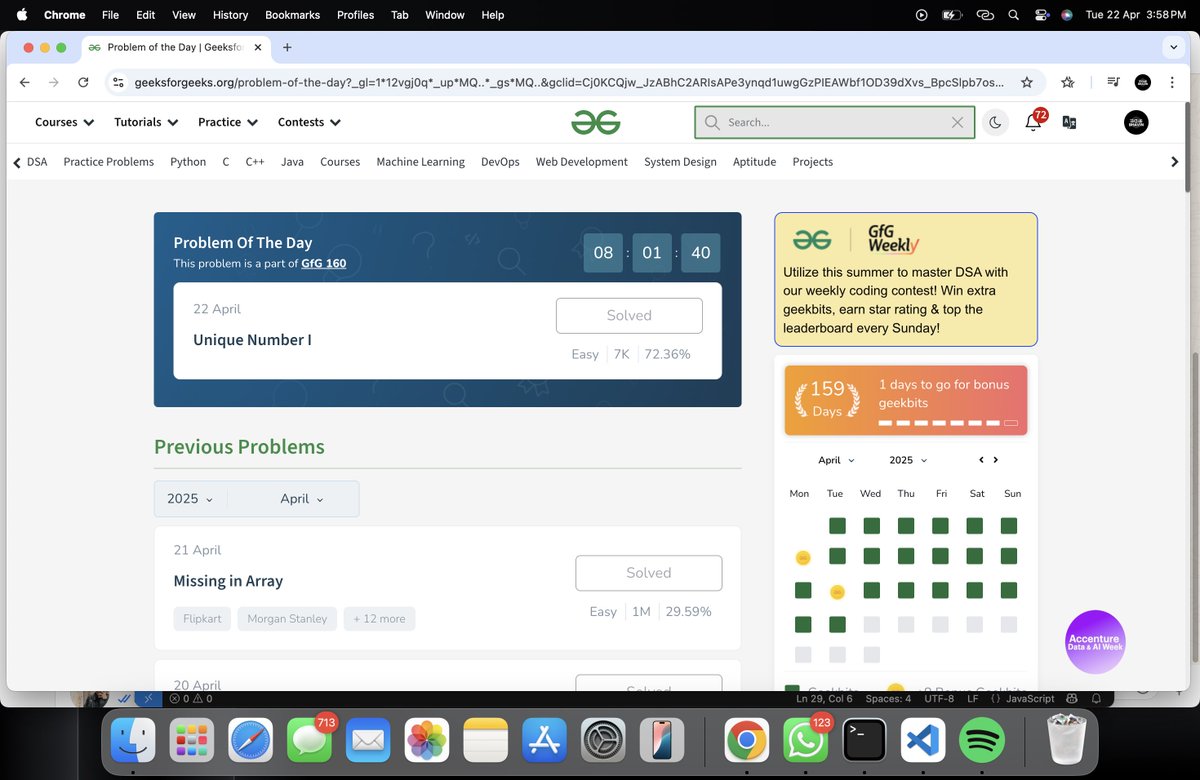Select Machine Learning in topic bar
Image resolution: width=1200 pixels, height=780 pixels.
(x=420, y=162)
